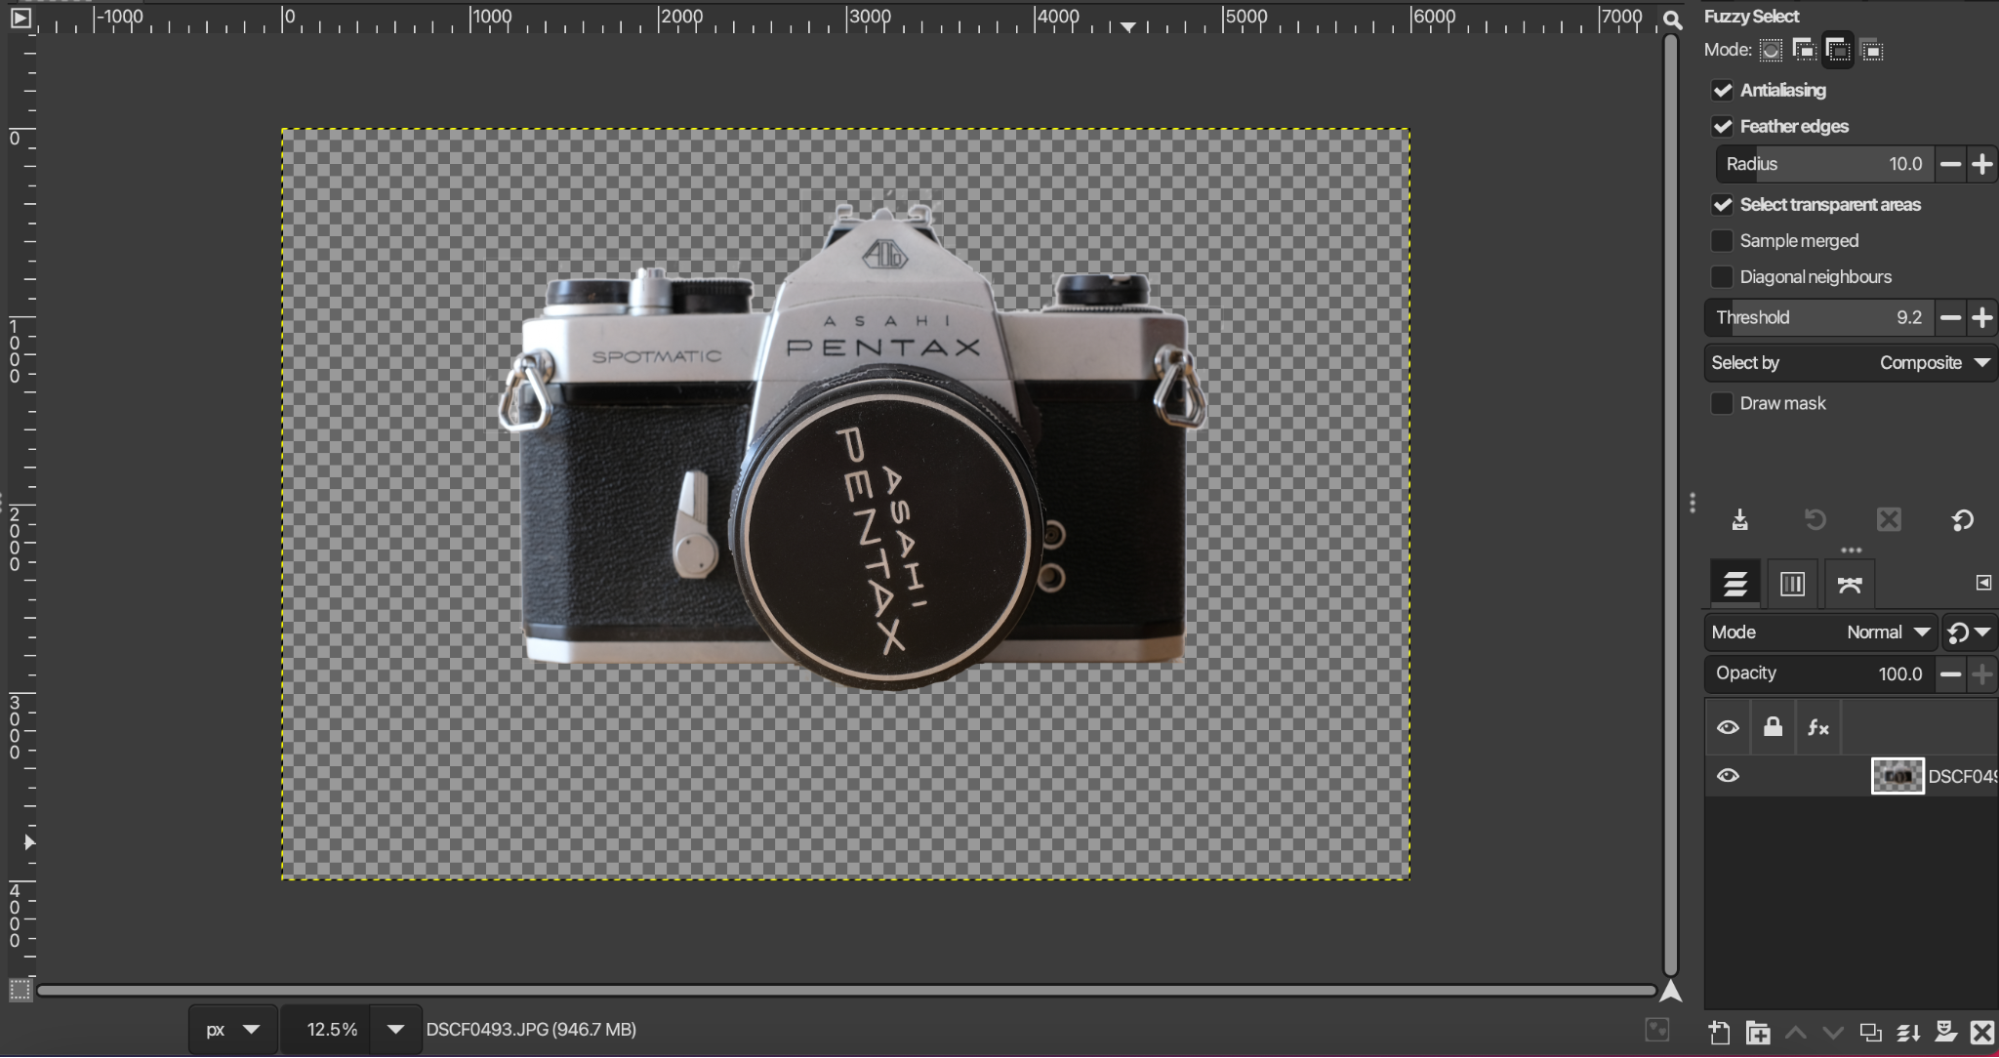Reset tool options to defaults icon
The width and height of the screenshot is (1999, 1058).
[x=1963, y=520]
